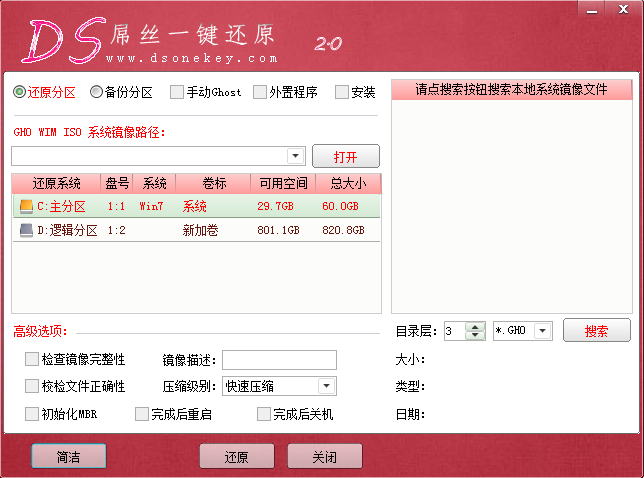Click the 还原系统 column header

[x=57, y=183]
